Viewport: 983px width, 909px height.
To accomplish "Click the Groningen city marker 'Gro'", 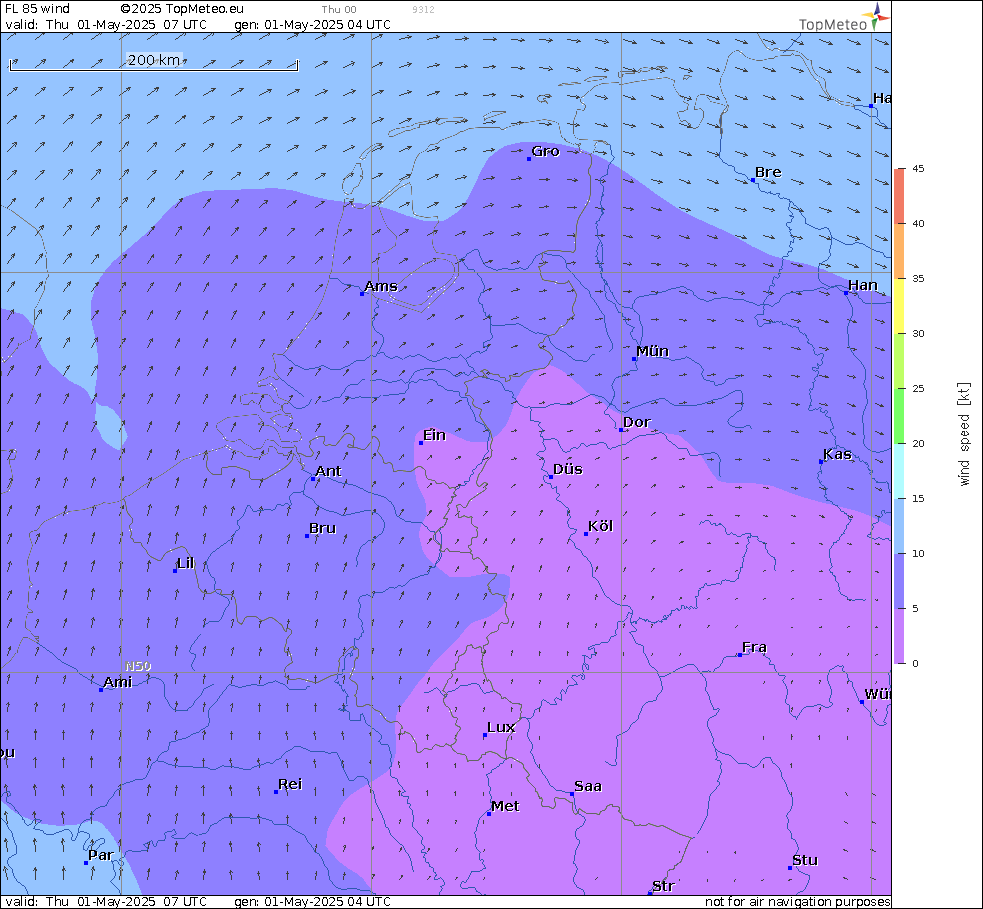I will pyautogui.click(x=528, y=159).
